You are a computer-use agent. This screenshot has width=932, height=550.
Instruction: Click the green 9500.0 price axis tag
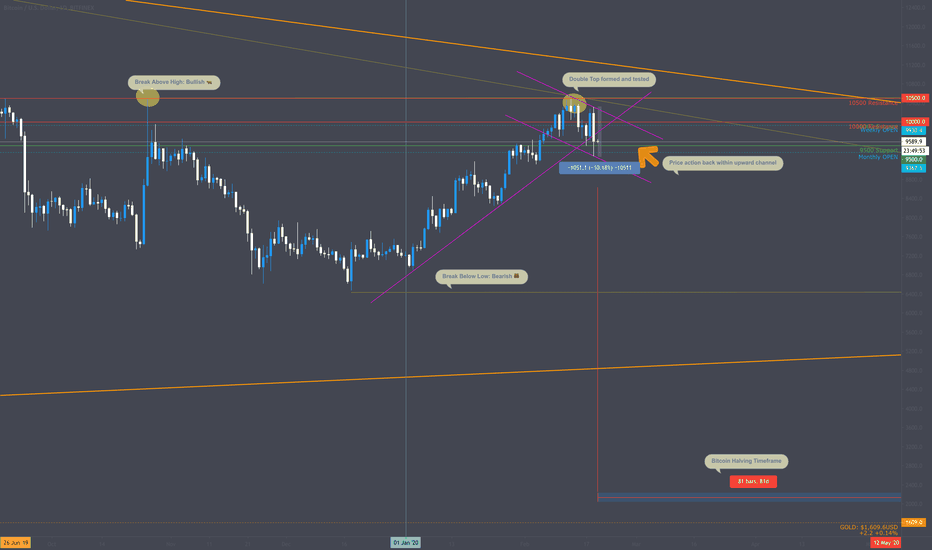[914, 160]
